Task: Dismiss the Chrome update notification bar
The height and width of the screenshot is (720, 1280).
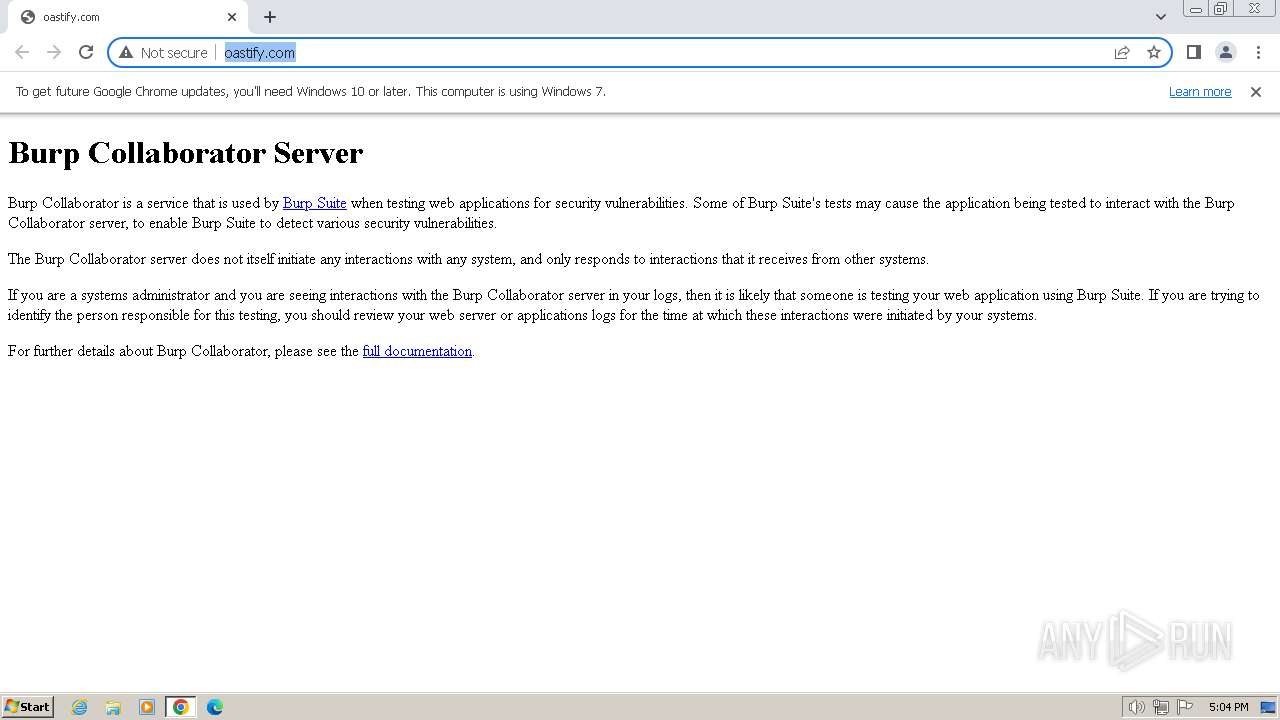Action: point(1256,91)
